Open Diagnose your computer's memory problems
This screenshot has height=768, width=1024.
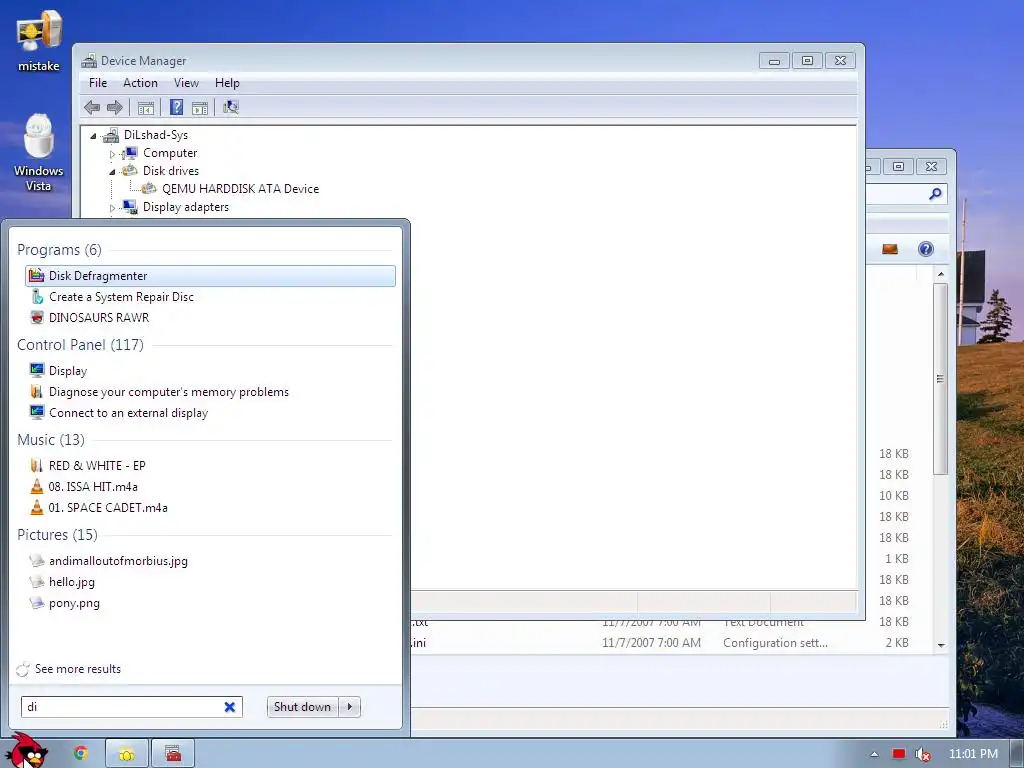[168, 392]
